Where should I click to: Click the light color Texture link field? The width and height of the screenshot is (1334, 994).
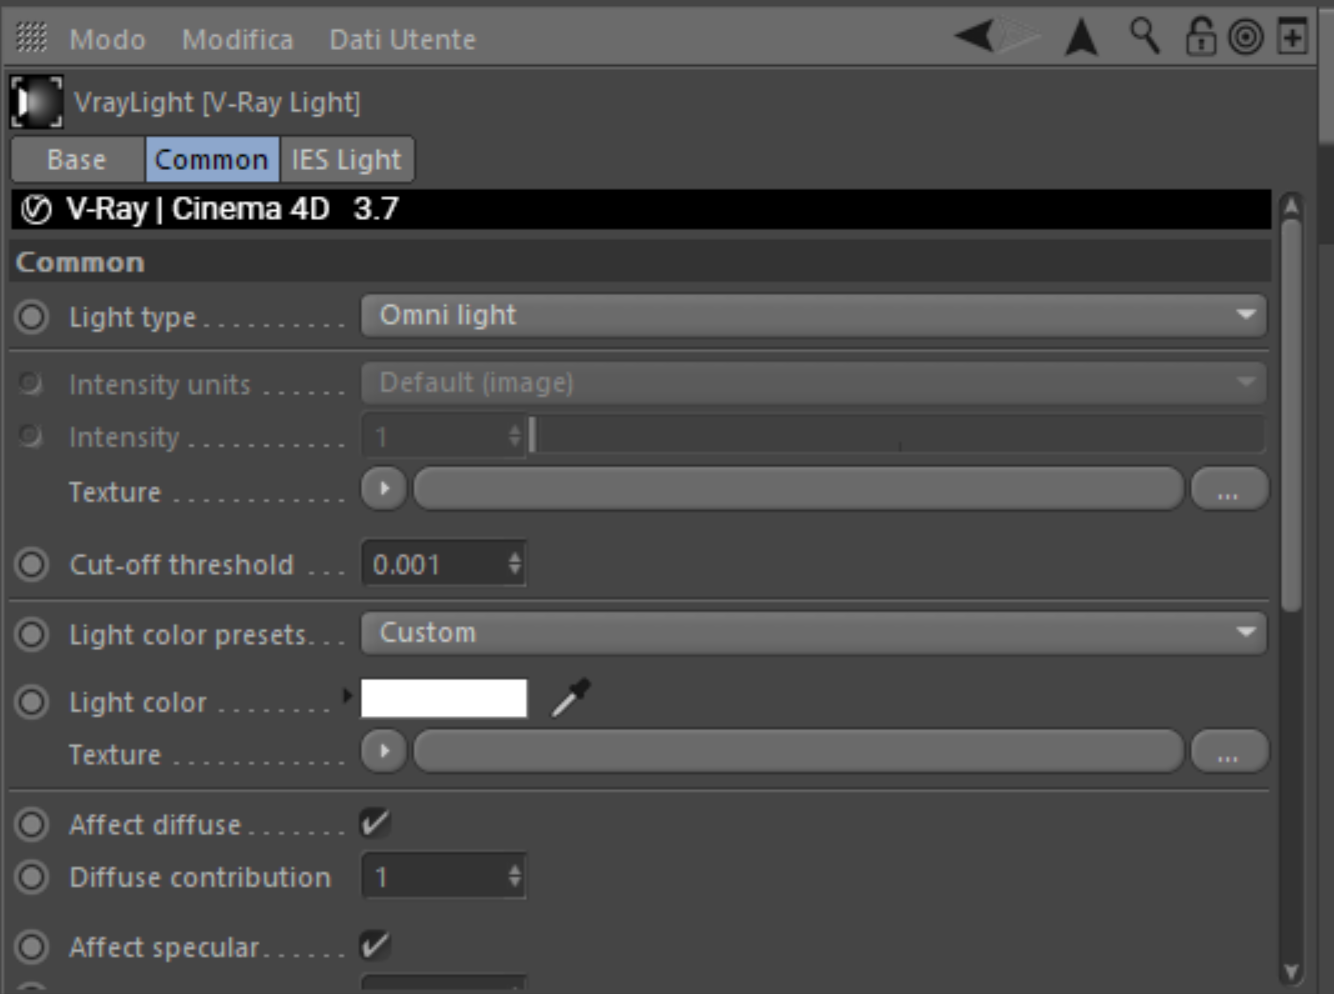point(798,751)
